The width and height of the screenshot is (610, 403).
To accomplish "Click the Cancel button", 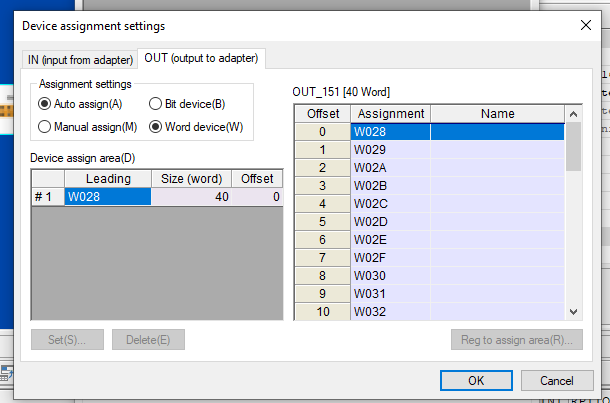I will pyautogui.click(x=557, y=380).
